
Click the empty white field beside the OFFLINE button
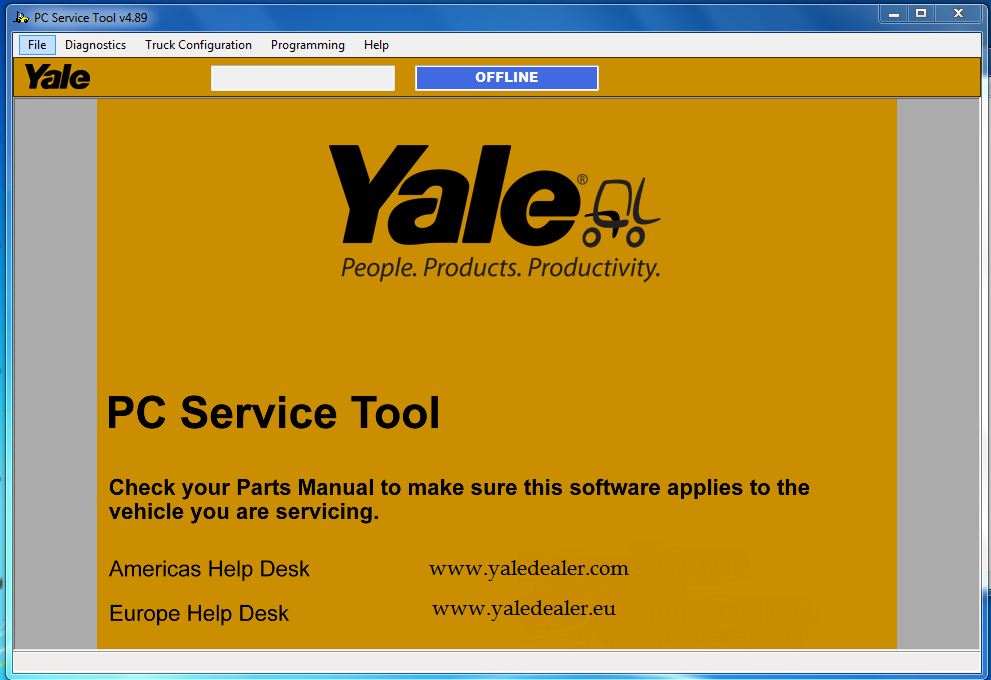[x=303, y=78]
